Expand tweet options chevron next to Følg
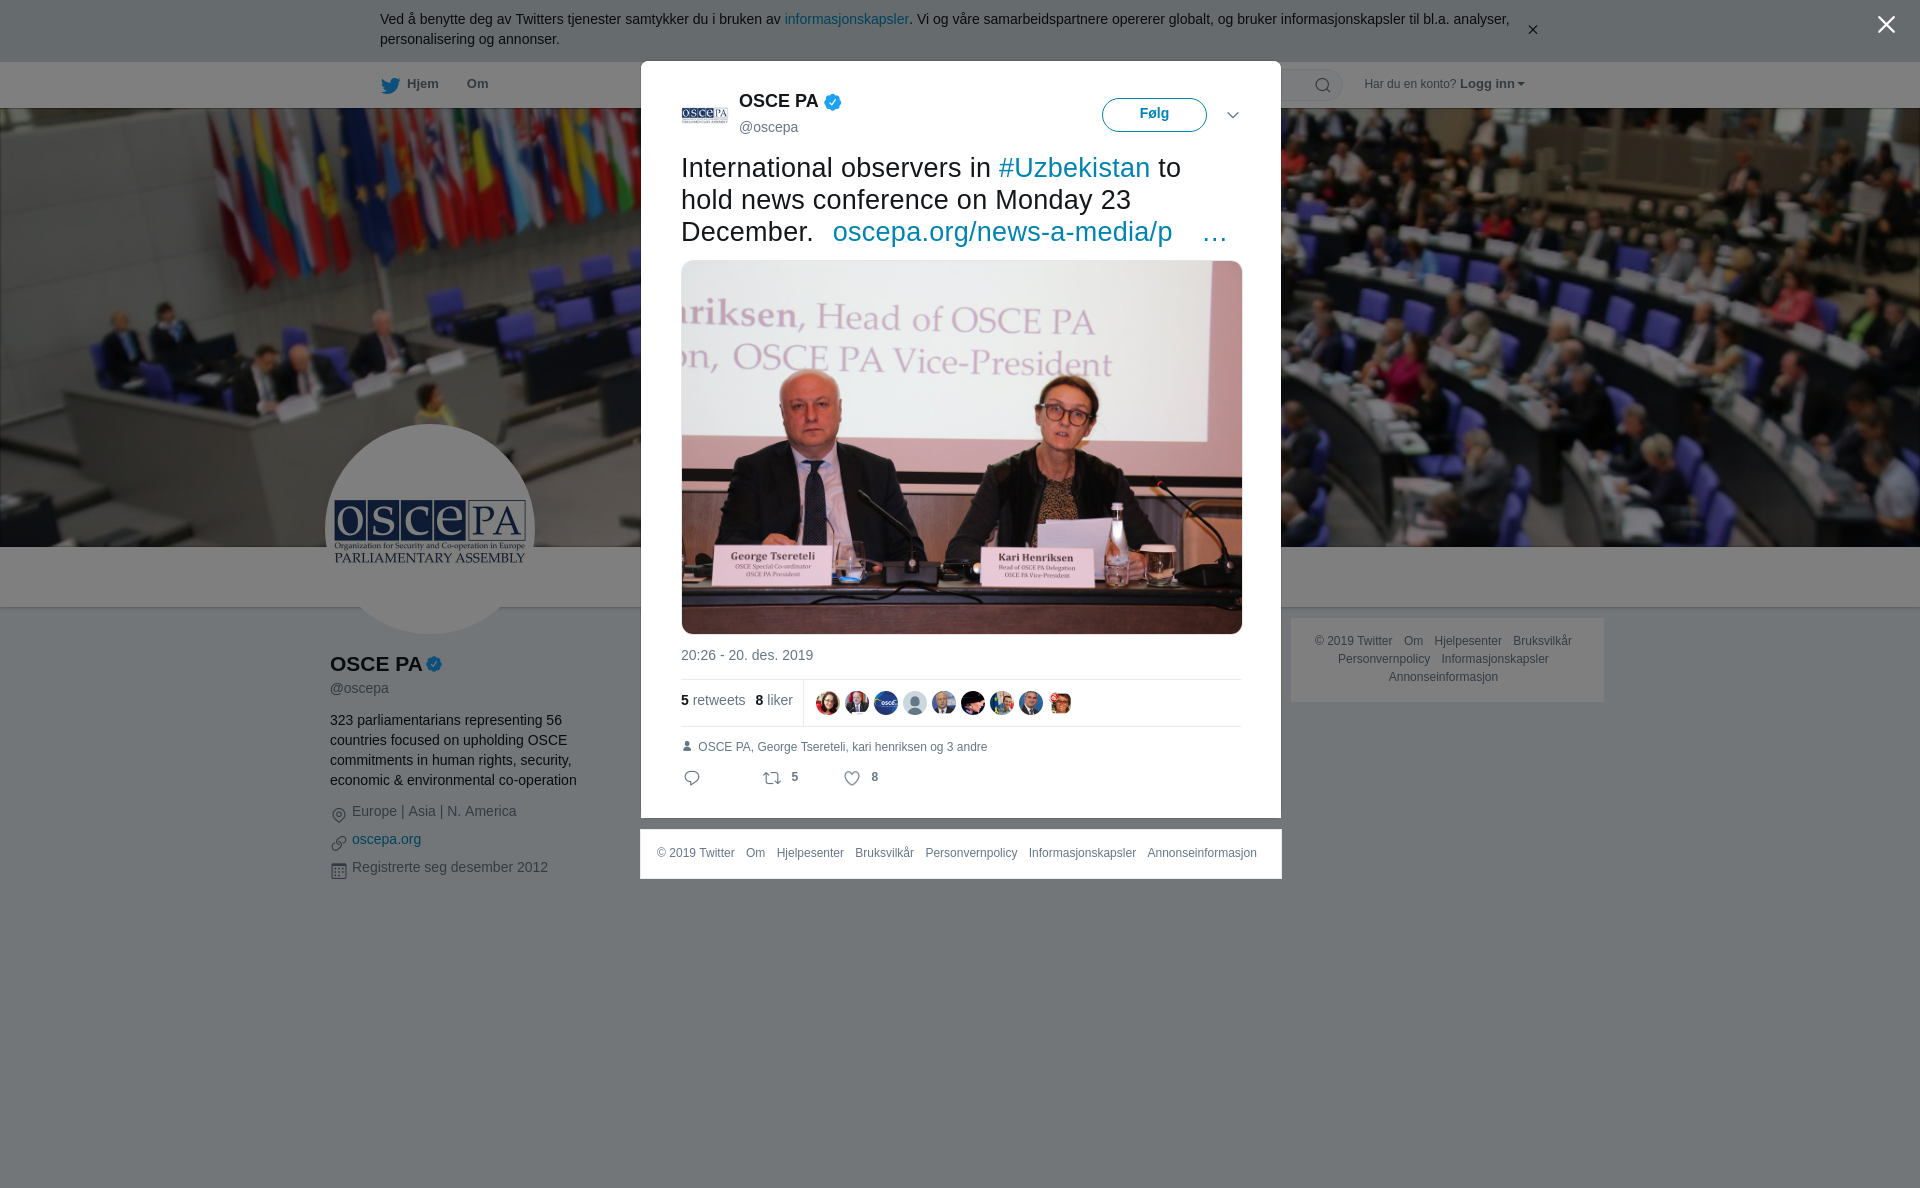 tap(1233, 115)
